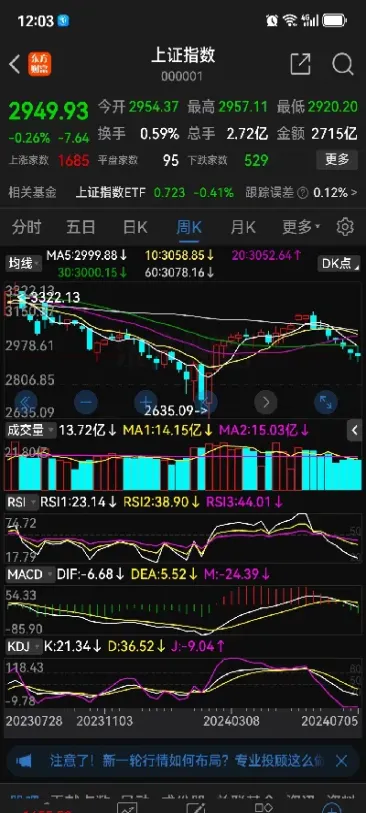Open chart settings gear icon
Image resolution: width=366 pixels, height=813 pixels.
[345, 227]
